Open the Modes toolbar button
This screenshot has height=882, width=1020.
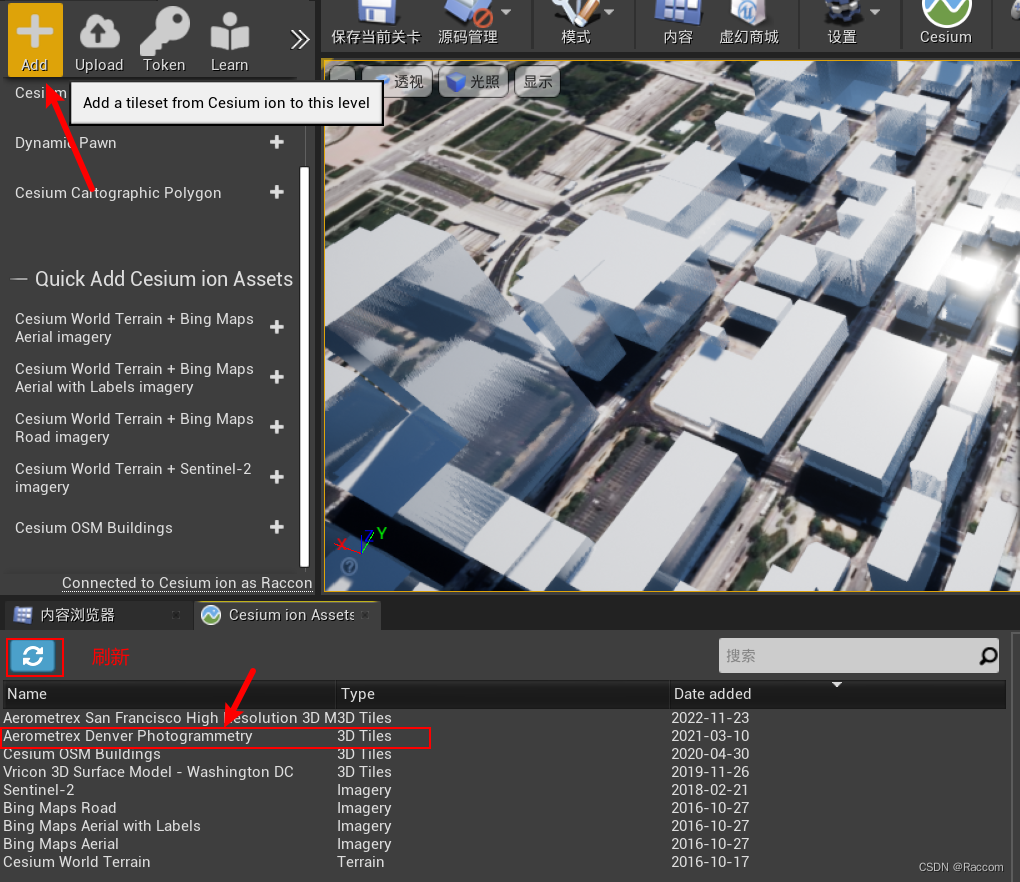coord(576,24)
